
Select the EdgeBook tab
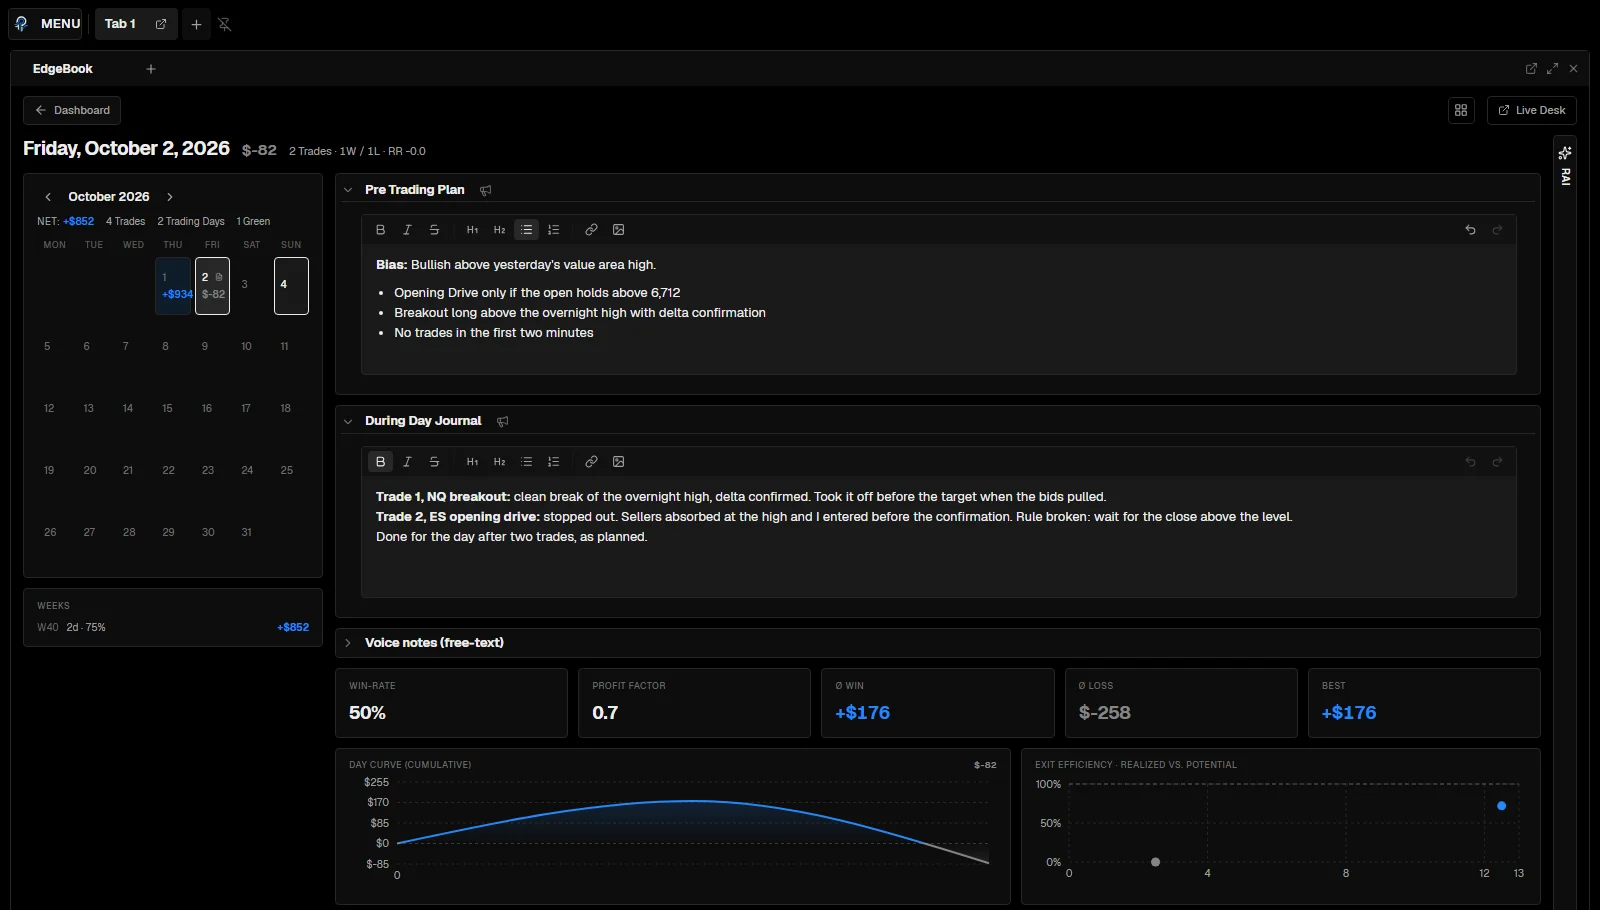63,69
